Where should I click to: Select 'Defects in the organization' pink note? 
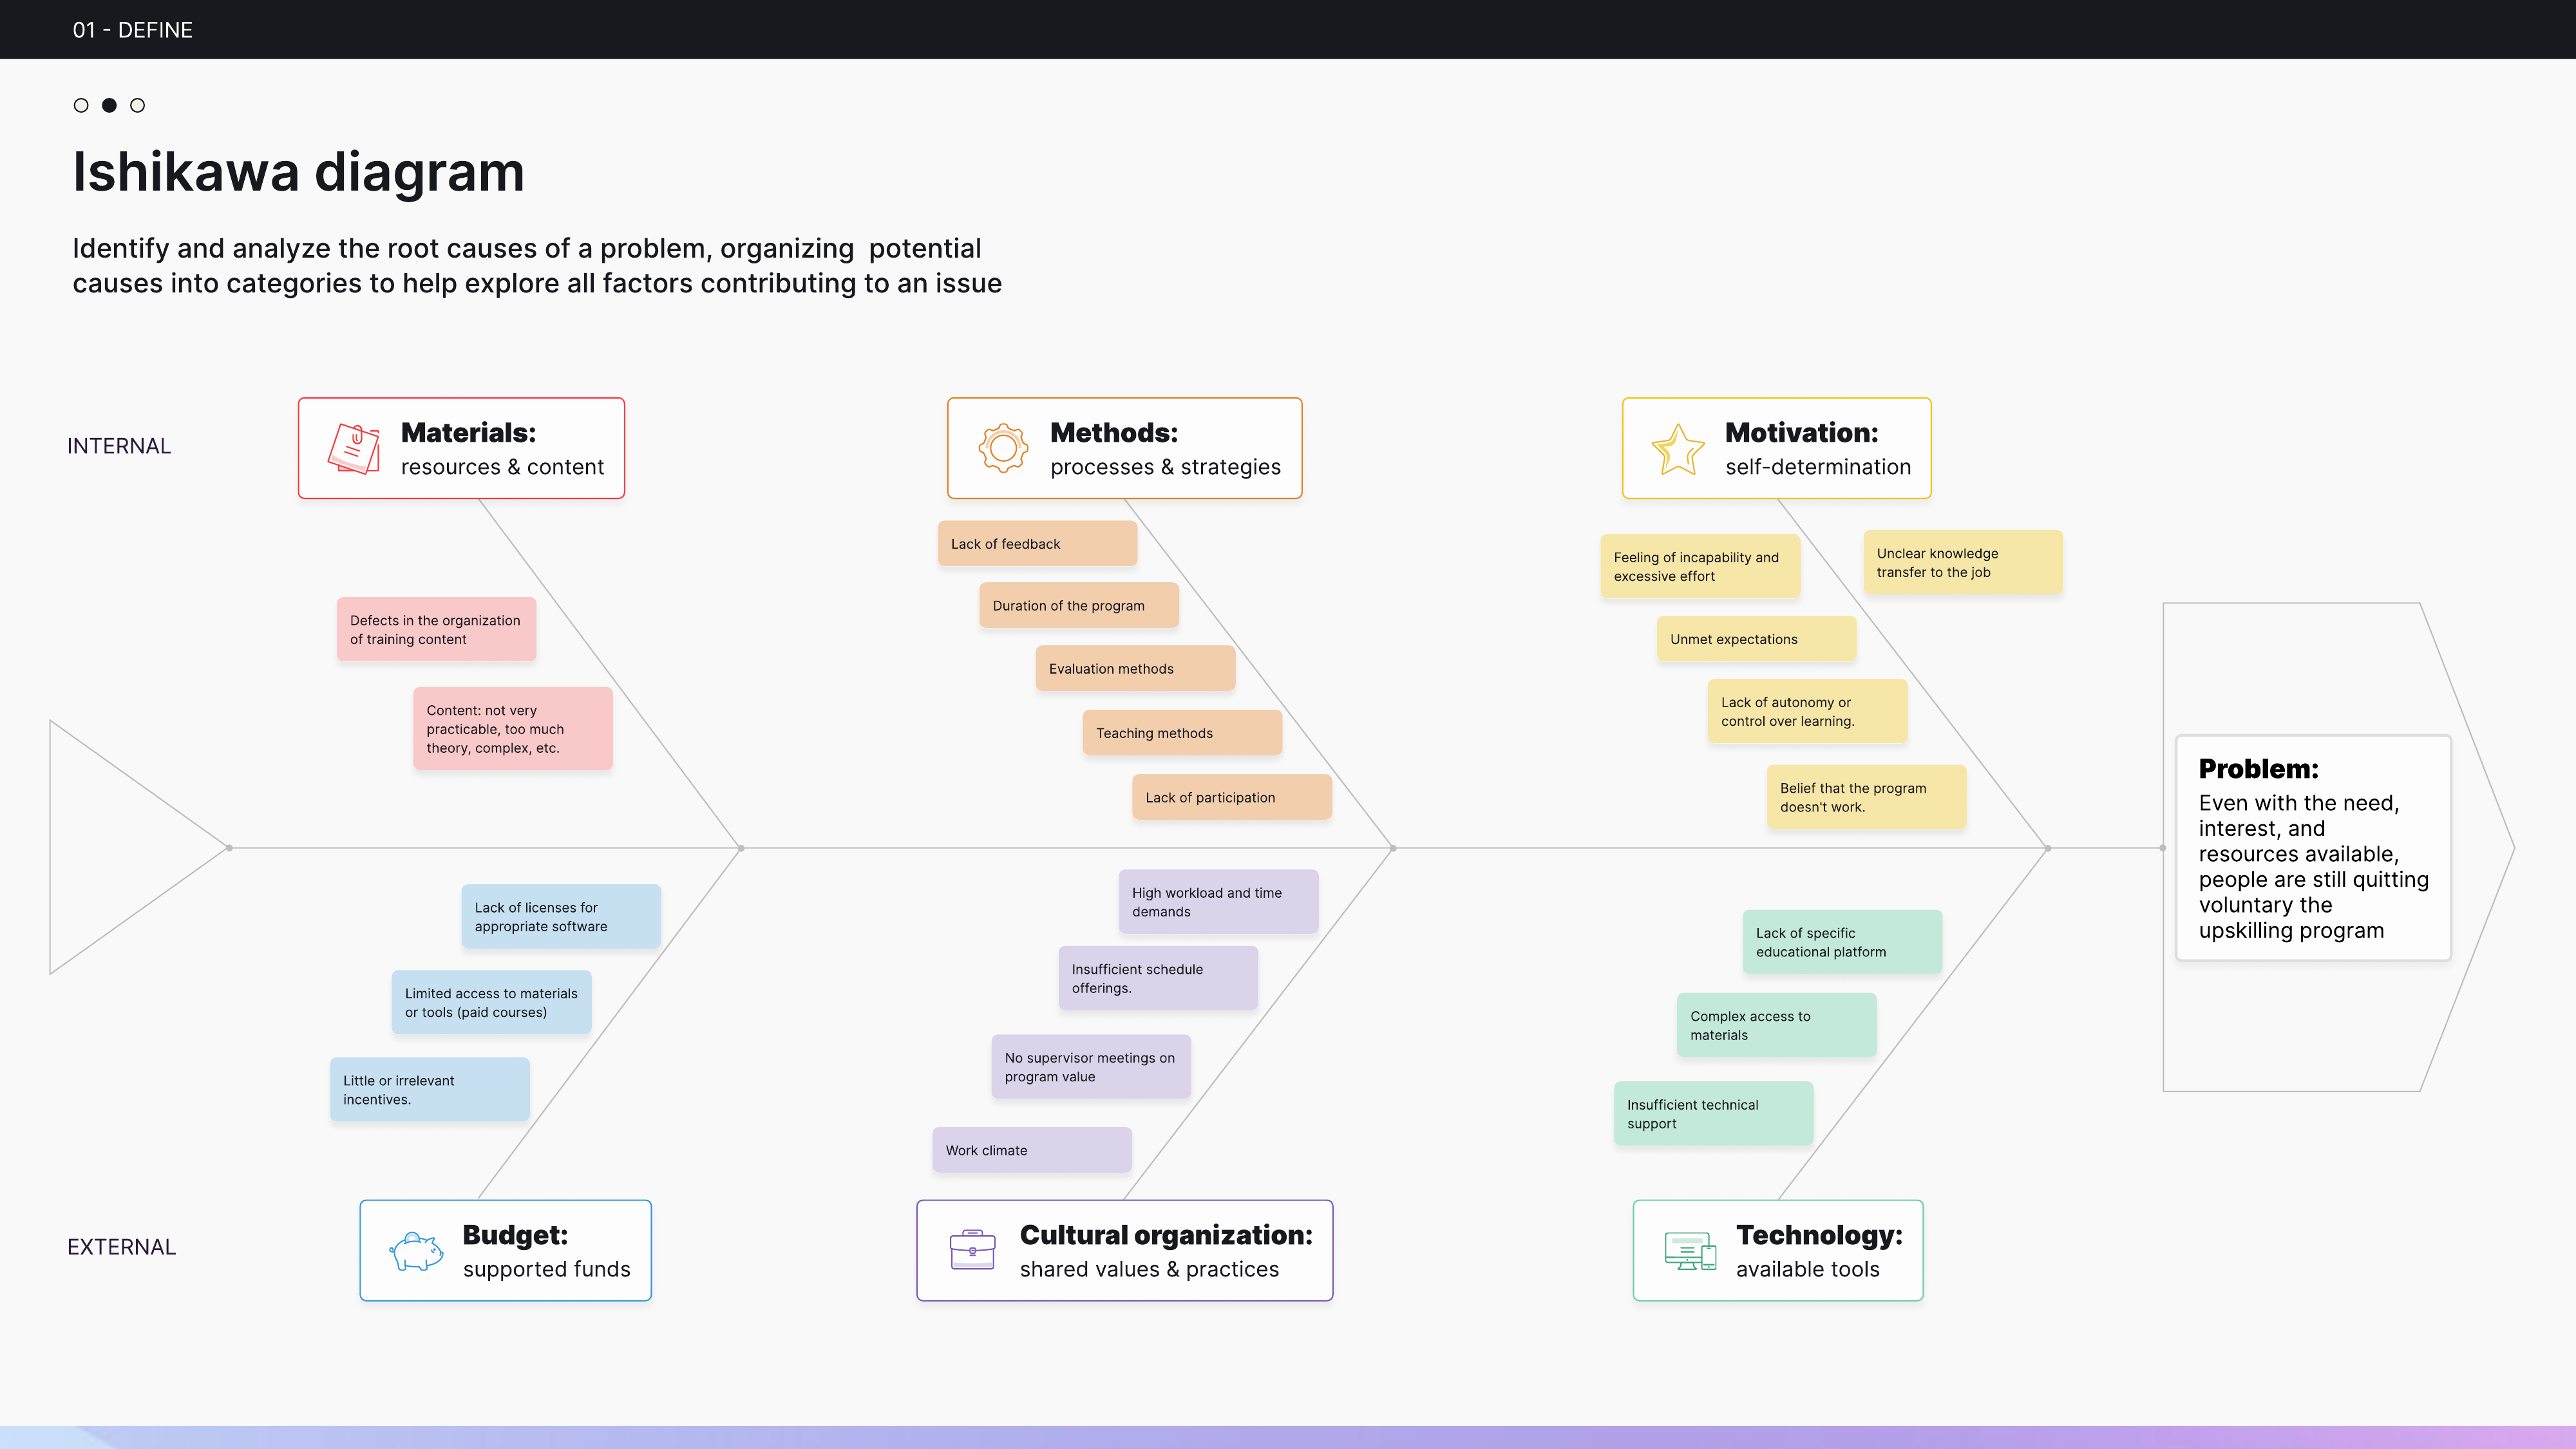[x=436, y=629]
